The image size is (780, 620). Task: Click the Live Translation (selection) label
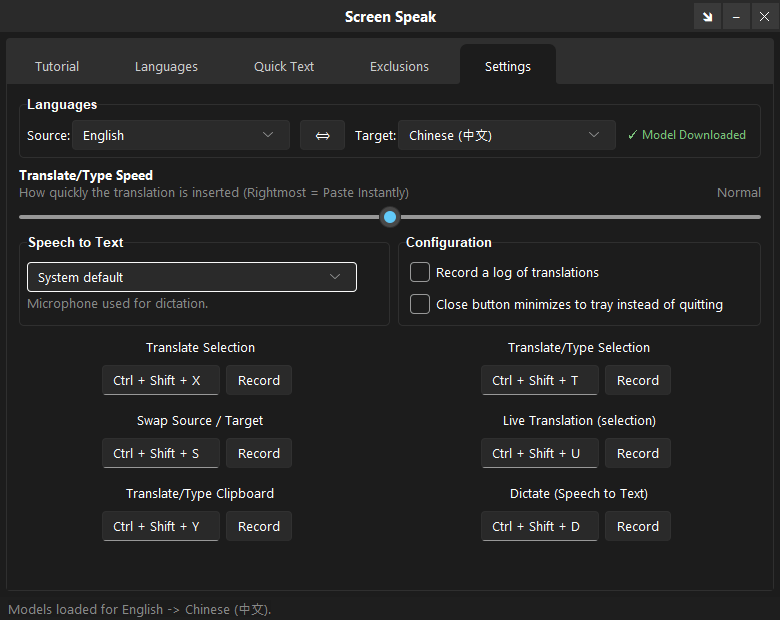point(579,420)
